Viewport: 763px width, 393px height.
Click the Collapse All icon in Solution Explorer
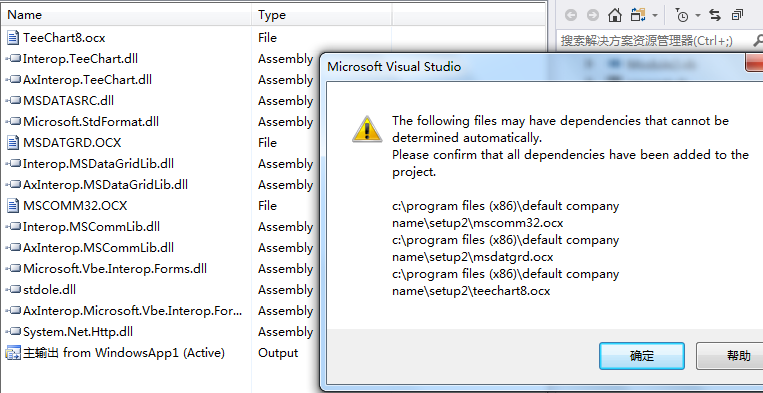738,15
